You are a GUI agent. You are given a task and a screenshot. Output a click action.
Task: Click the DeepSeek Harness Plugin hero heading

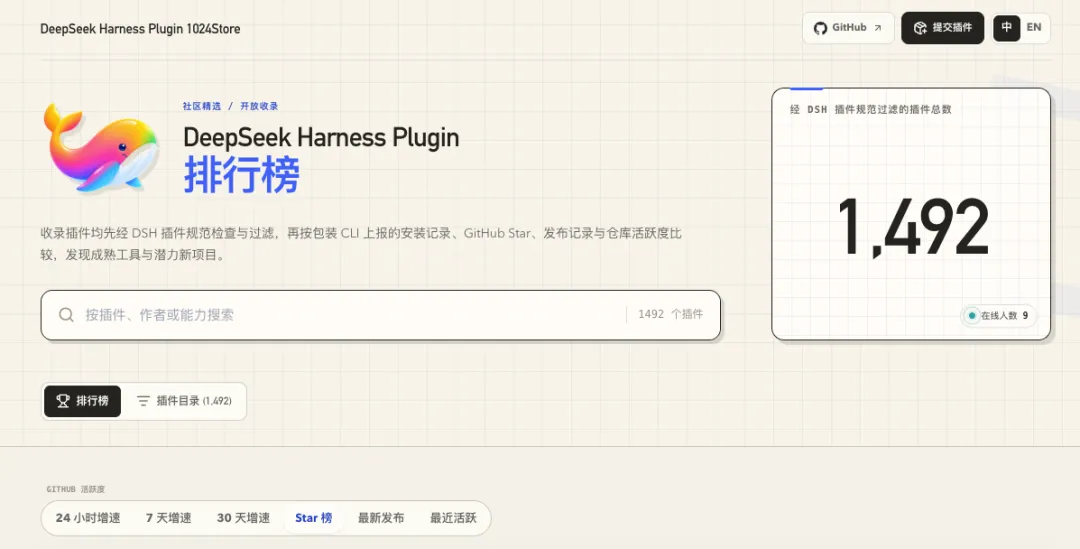pos(321,137)
